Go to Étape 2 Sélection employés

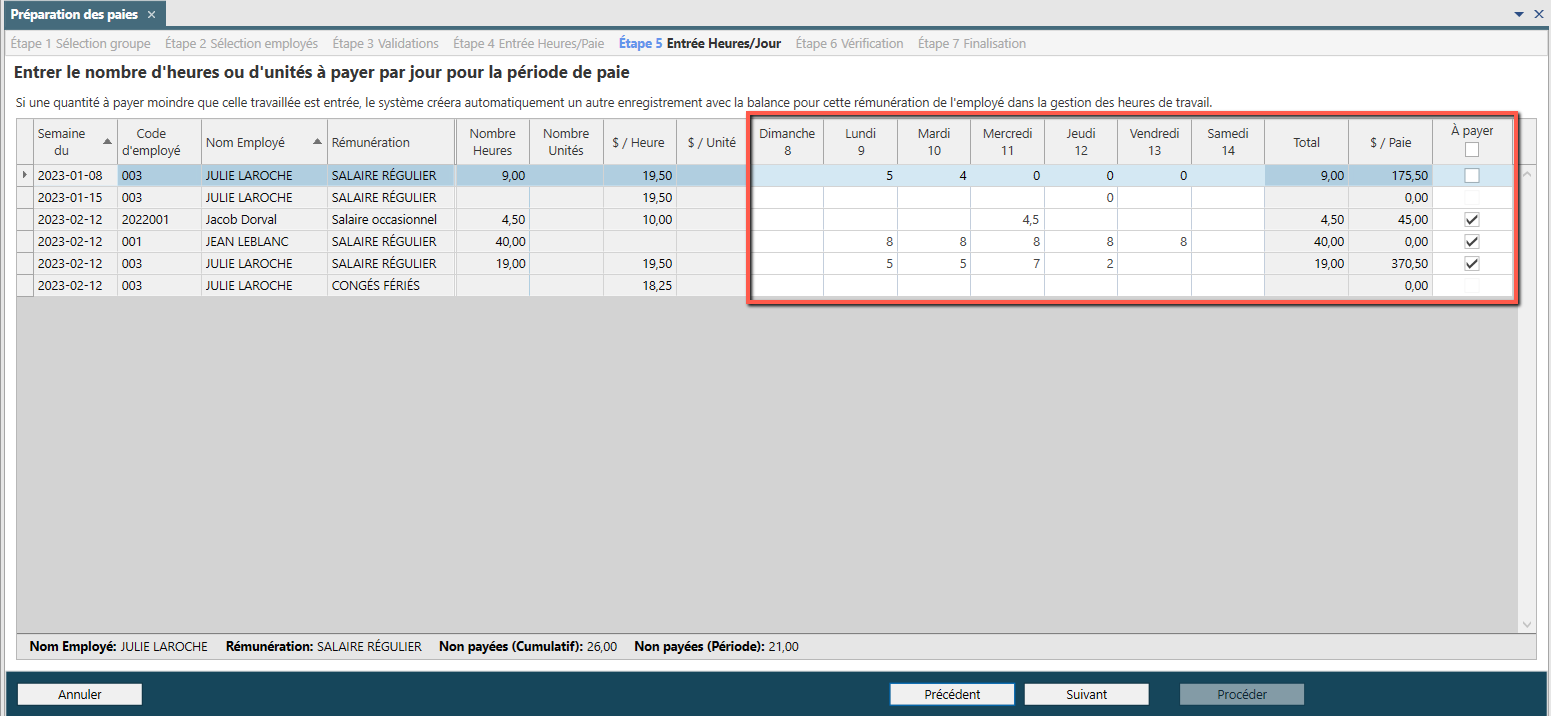tap(241, 44)
